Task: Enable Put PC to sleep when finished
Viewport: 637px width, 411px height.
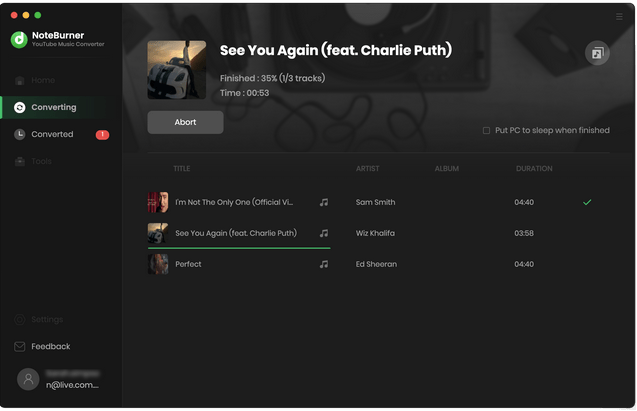Action: click(x=486, y=130)
